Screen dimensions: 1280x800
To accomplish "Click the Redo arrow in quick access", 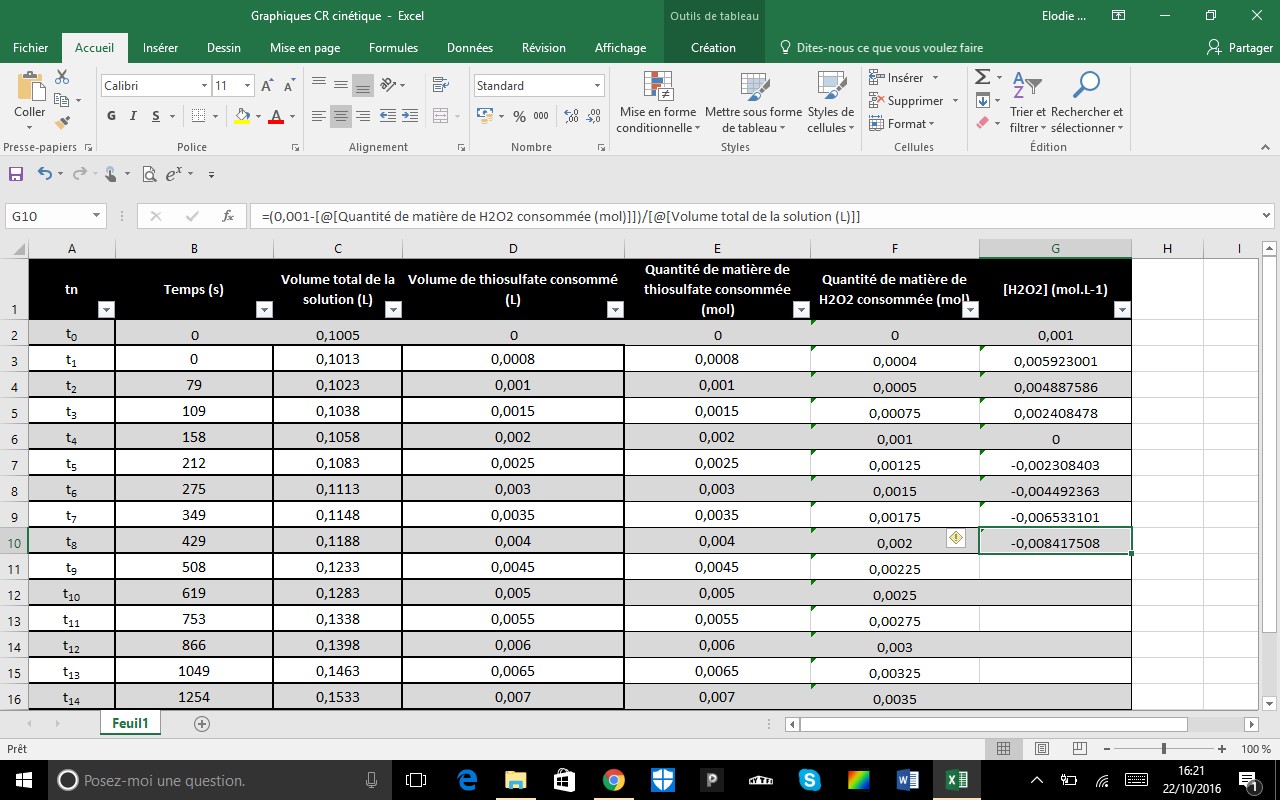I will point(79,174).
